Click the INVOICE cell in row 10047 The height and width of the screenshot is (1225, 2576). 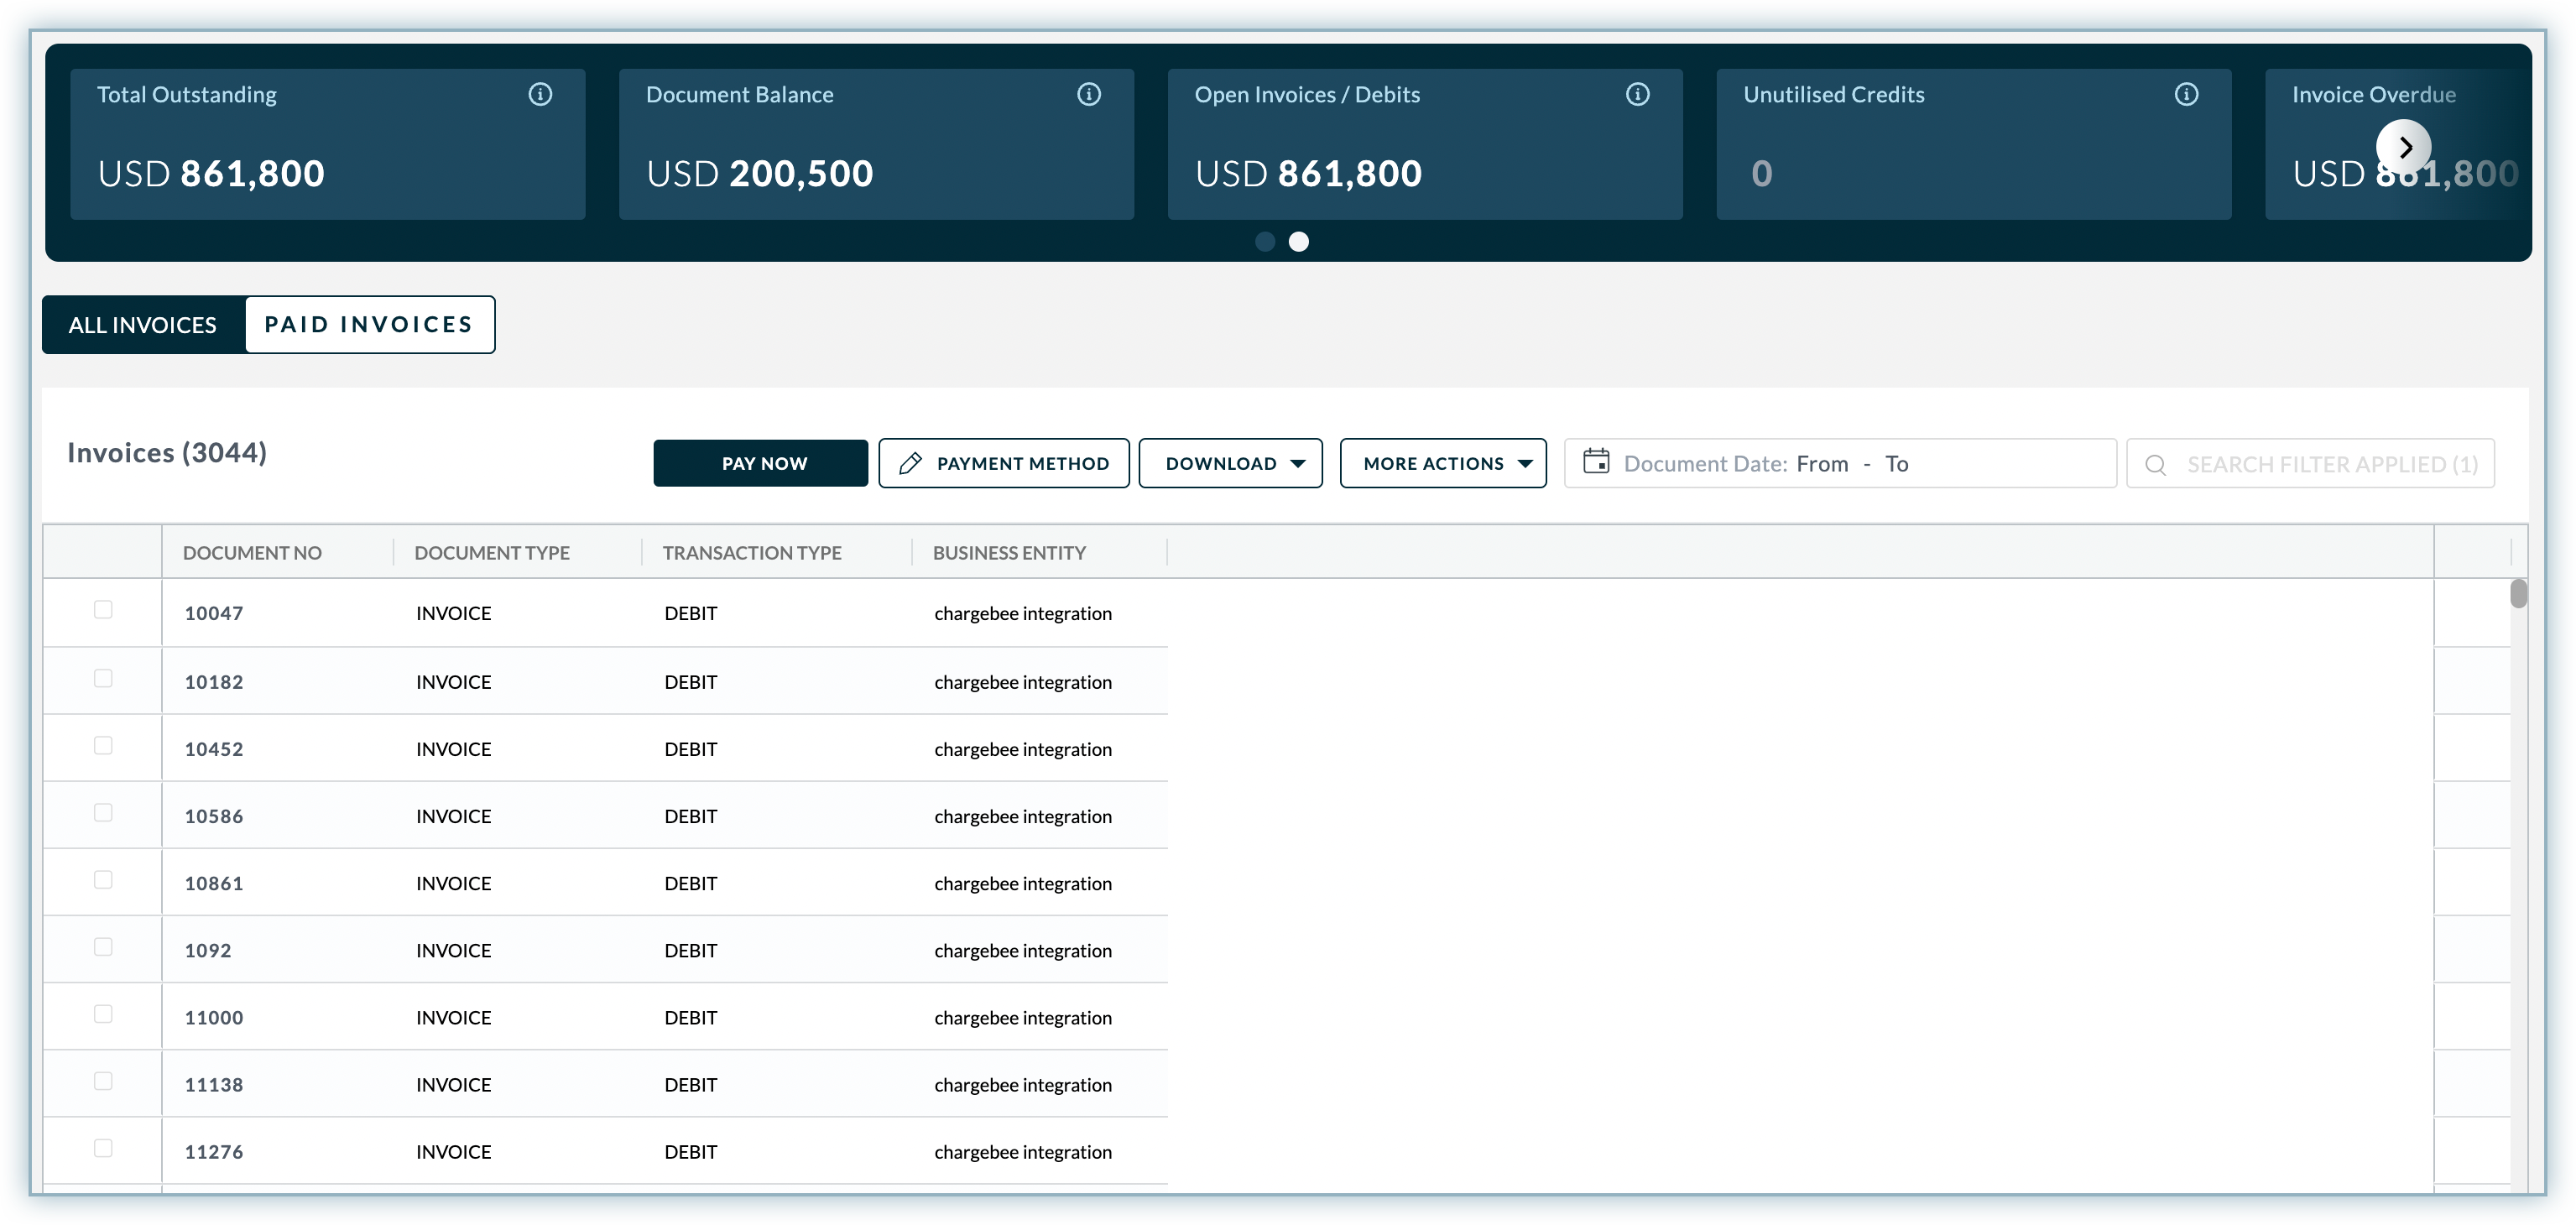pyautogui.click(x=454, y=613)
